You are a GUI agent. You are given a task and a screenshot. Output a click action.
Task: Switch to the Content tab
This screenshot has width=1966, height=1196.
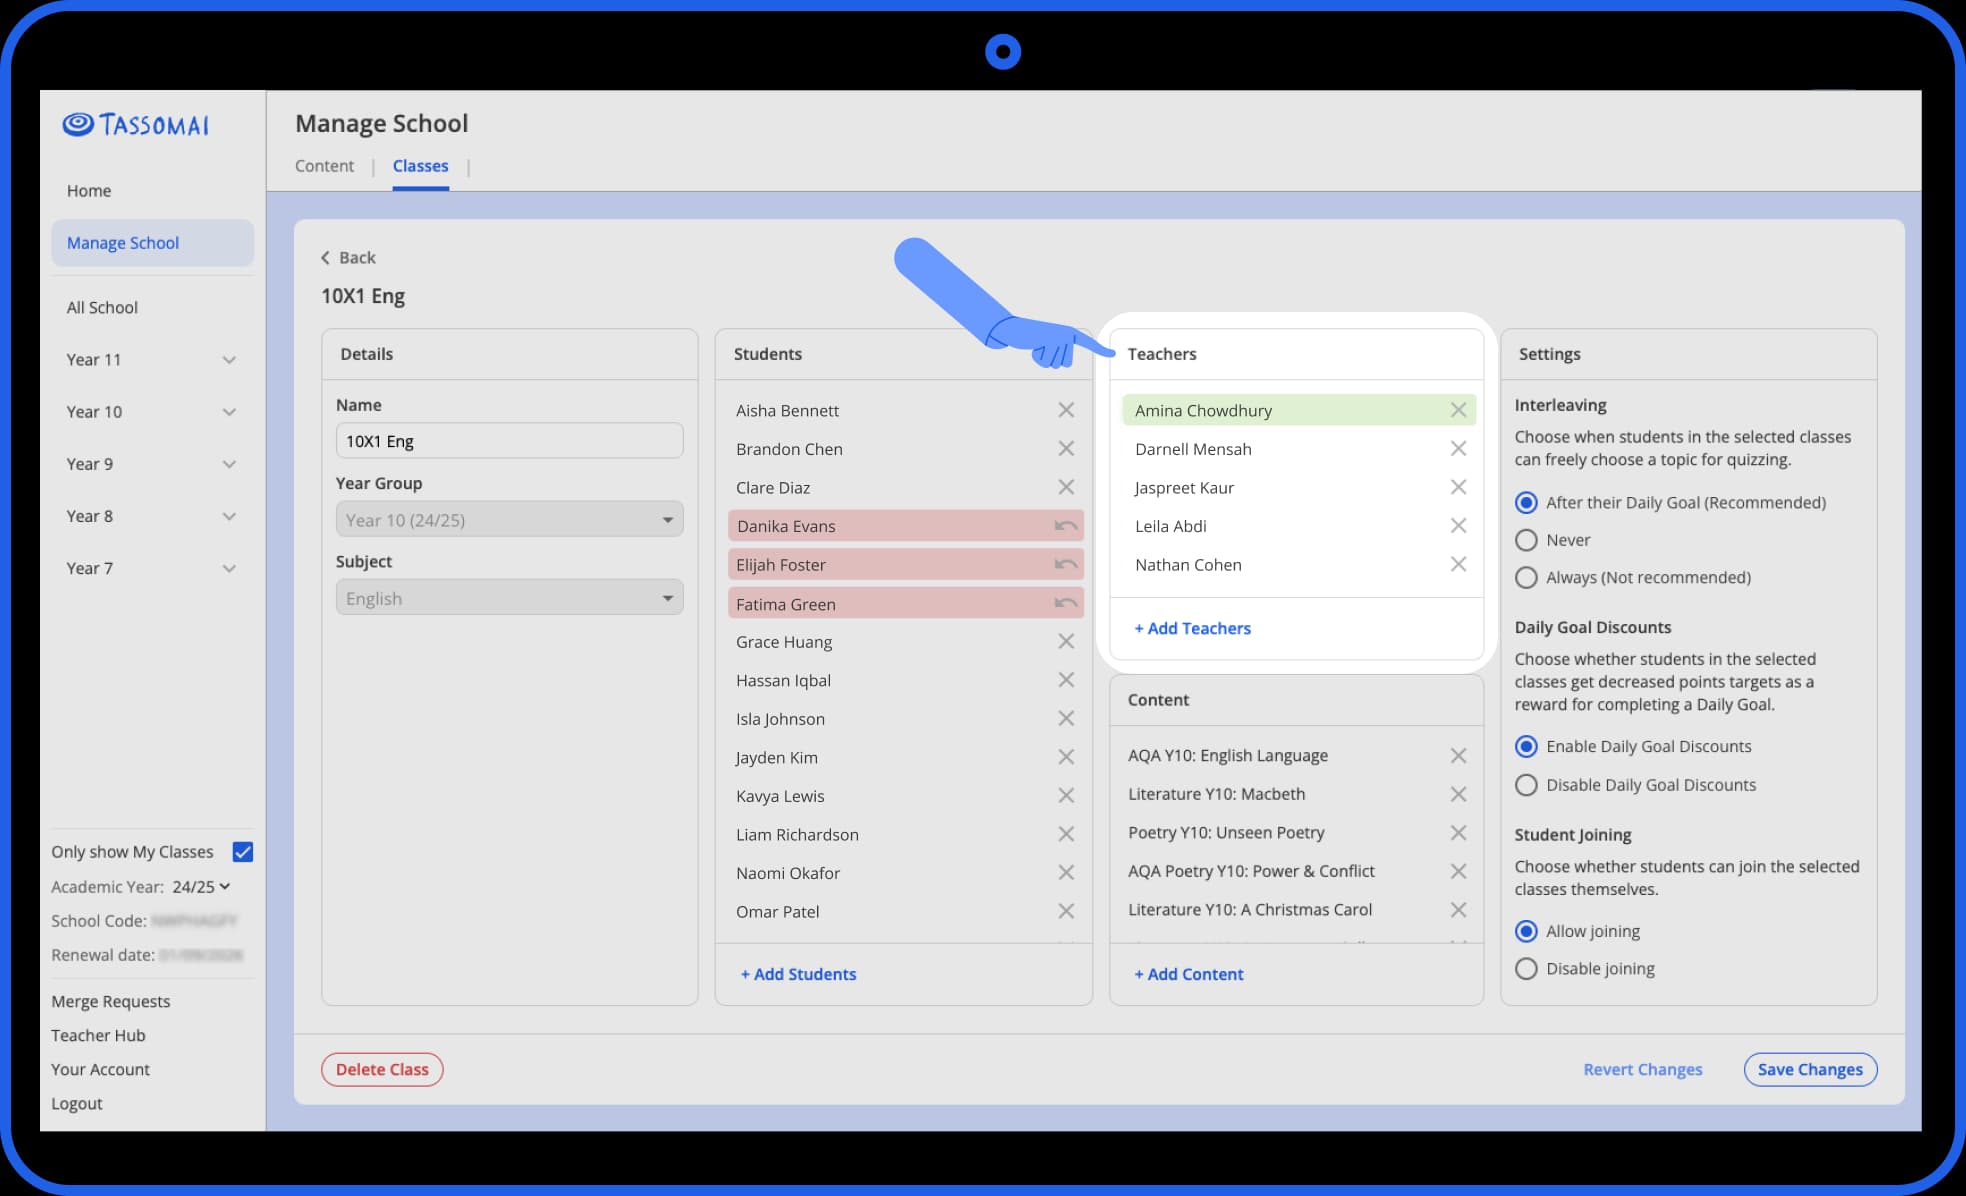(324, 166)
